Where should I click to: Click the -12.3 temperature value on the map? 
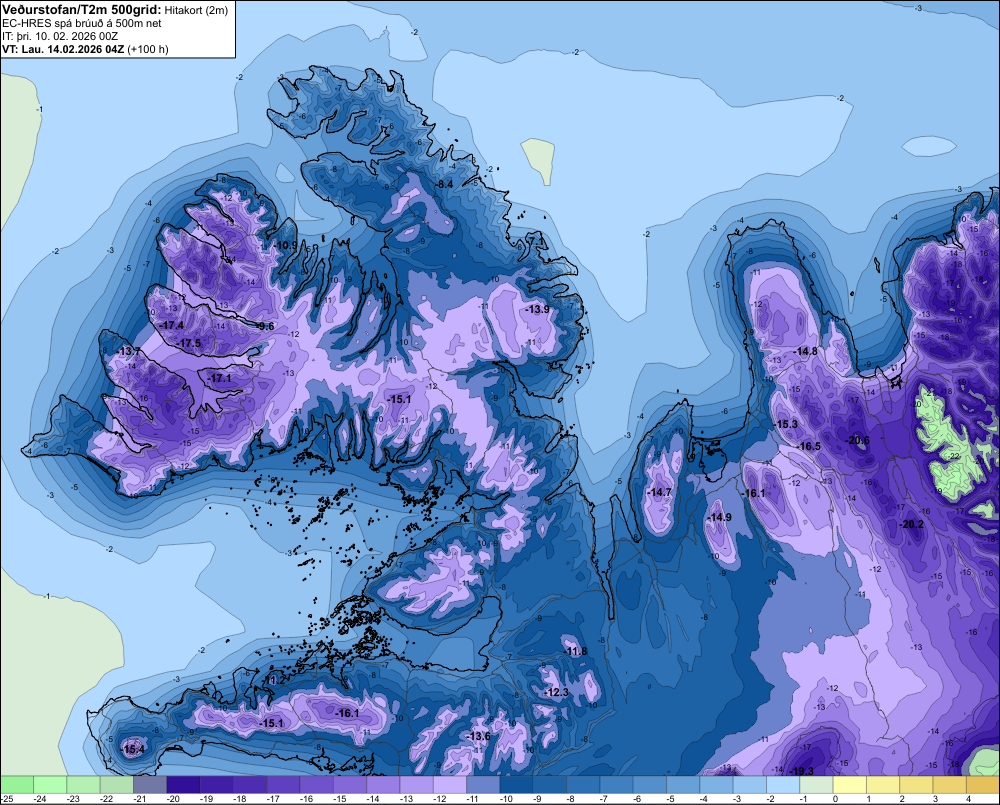[x=555, y=693]
